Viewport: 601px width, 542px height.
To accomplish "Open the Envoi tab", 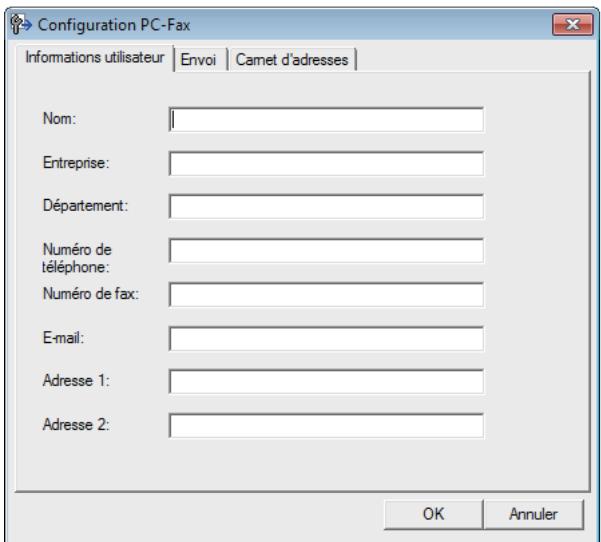I will pos(200,59).
